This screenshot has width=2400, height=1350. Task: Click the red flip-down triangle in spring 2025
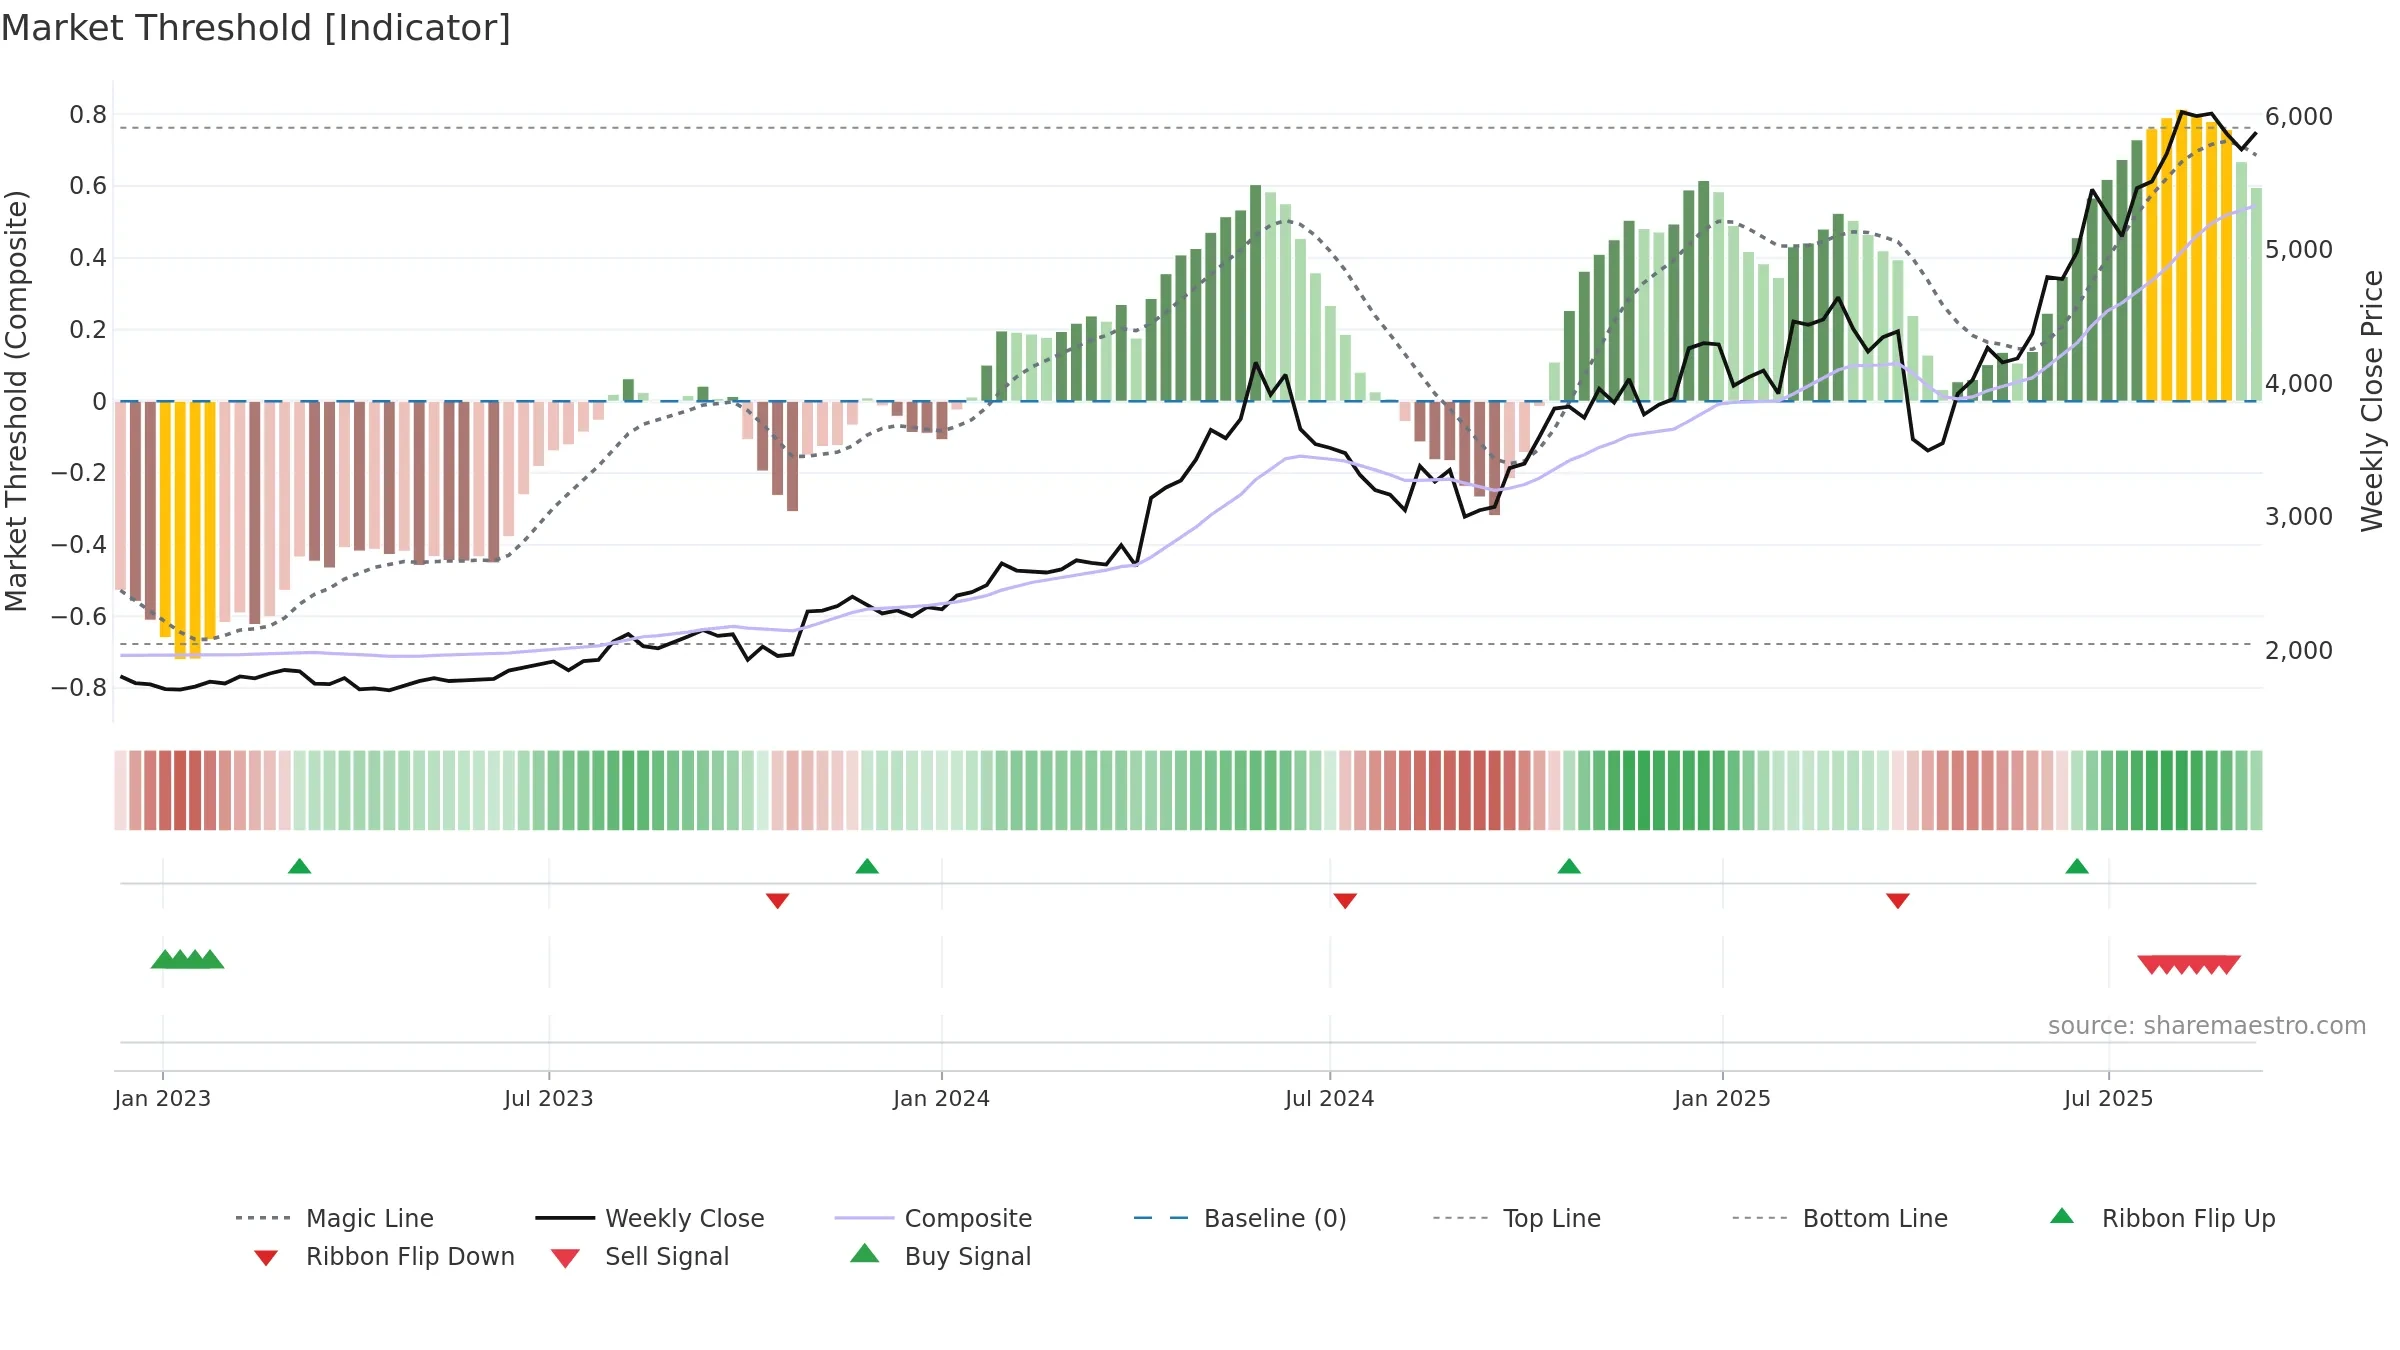1898,901
